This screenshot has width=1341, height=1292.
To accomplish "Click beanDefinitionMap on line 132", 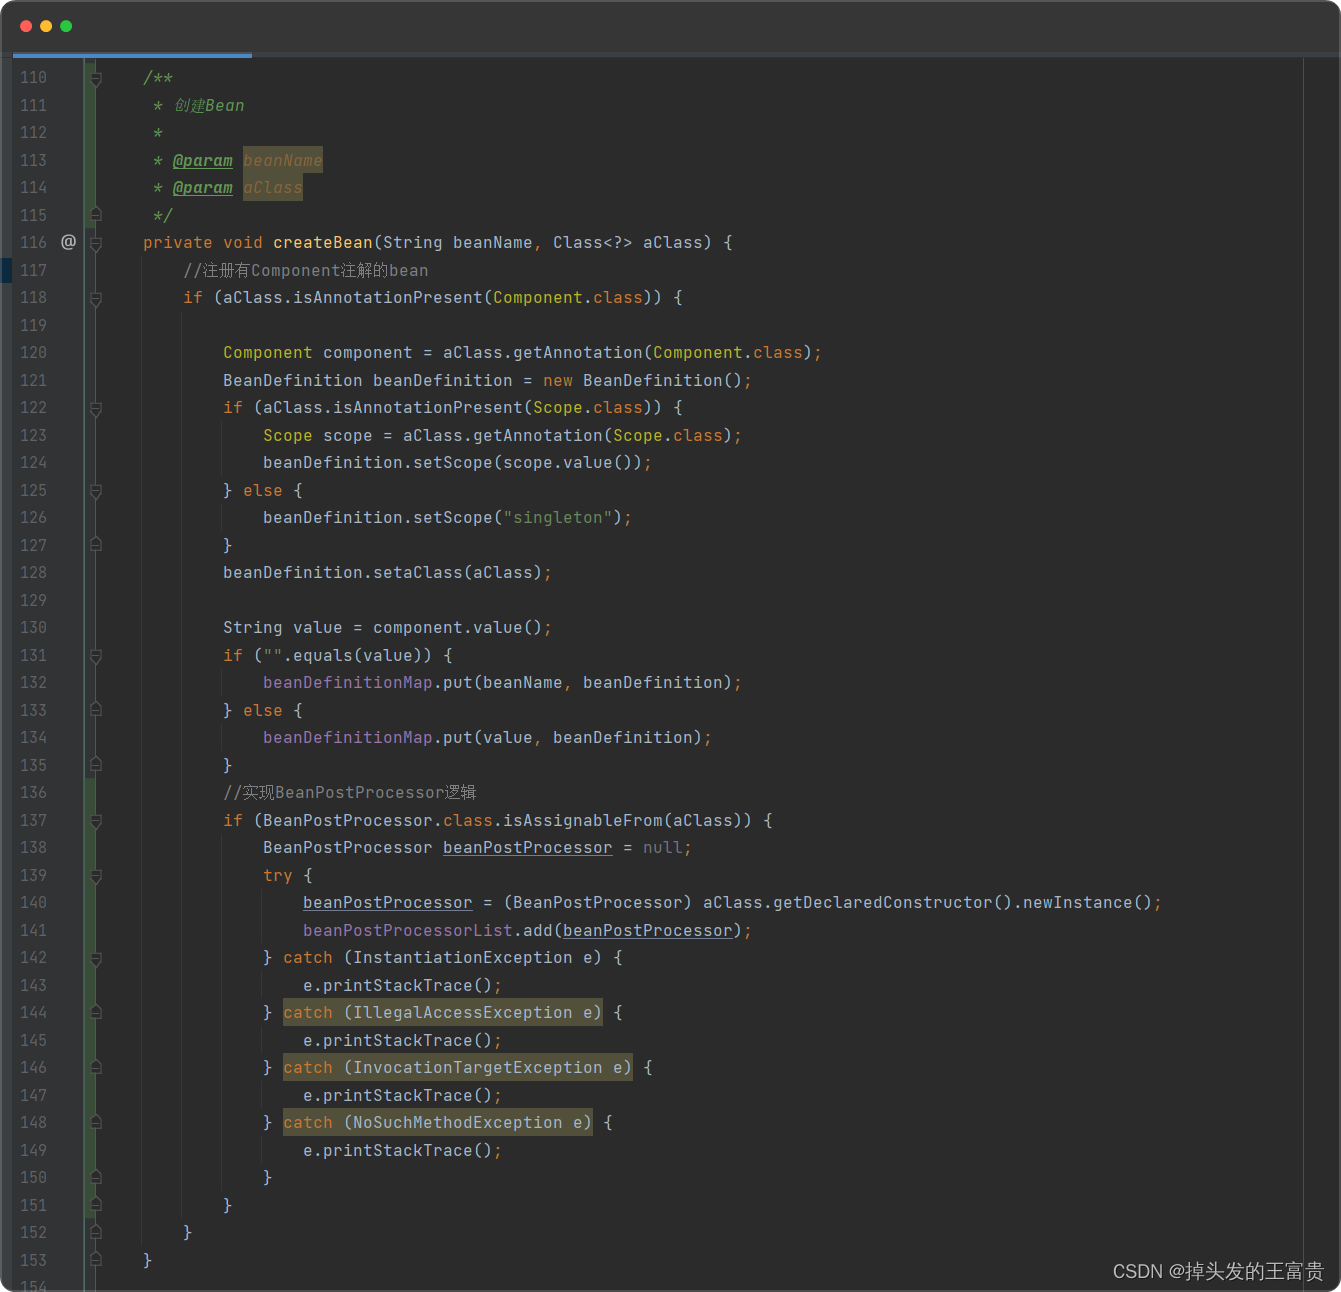I will [x=348, y=683].
